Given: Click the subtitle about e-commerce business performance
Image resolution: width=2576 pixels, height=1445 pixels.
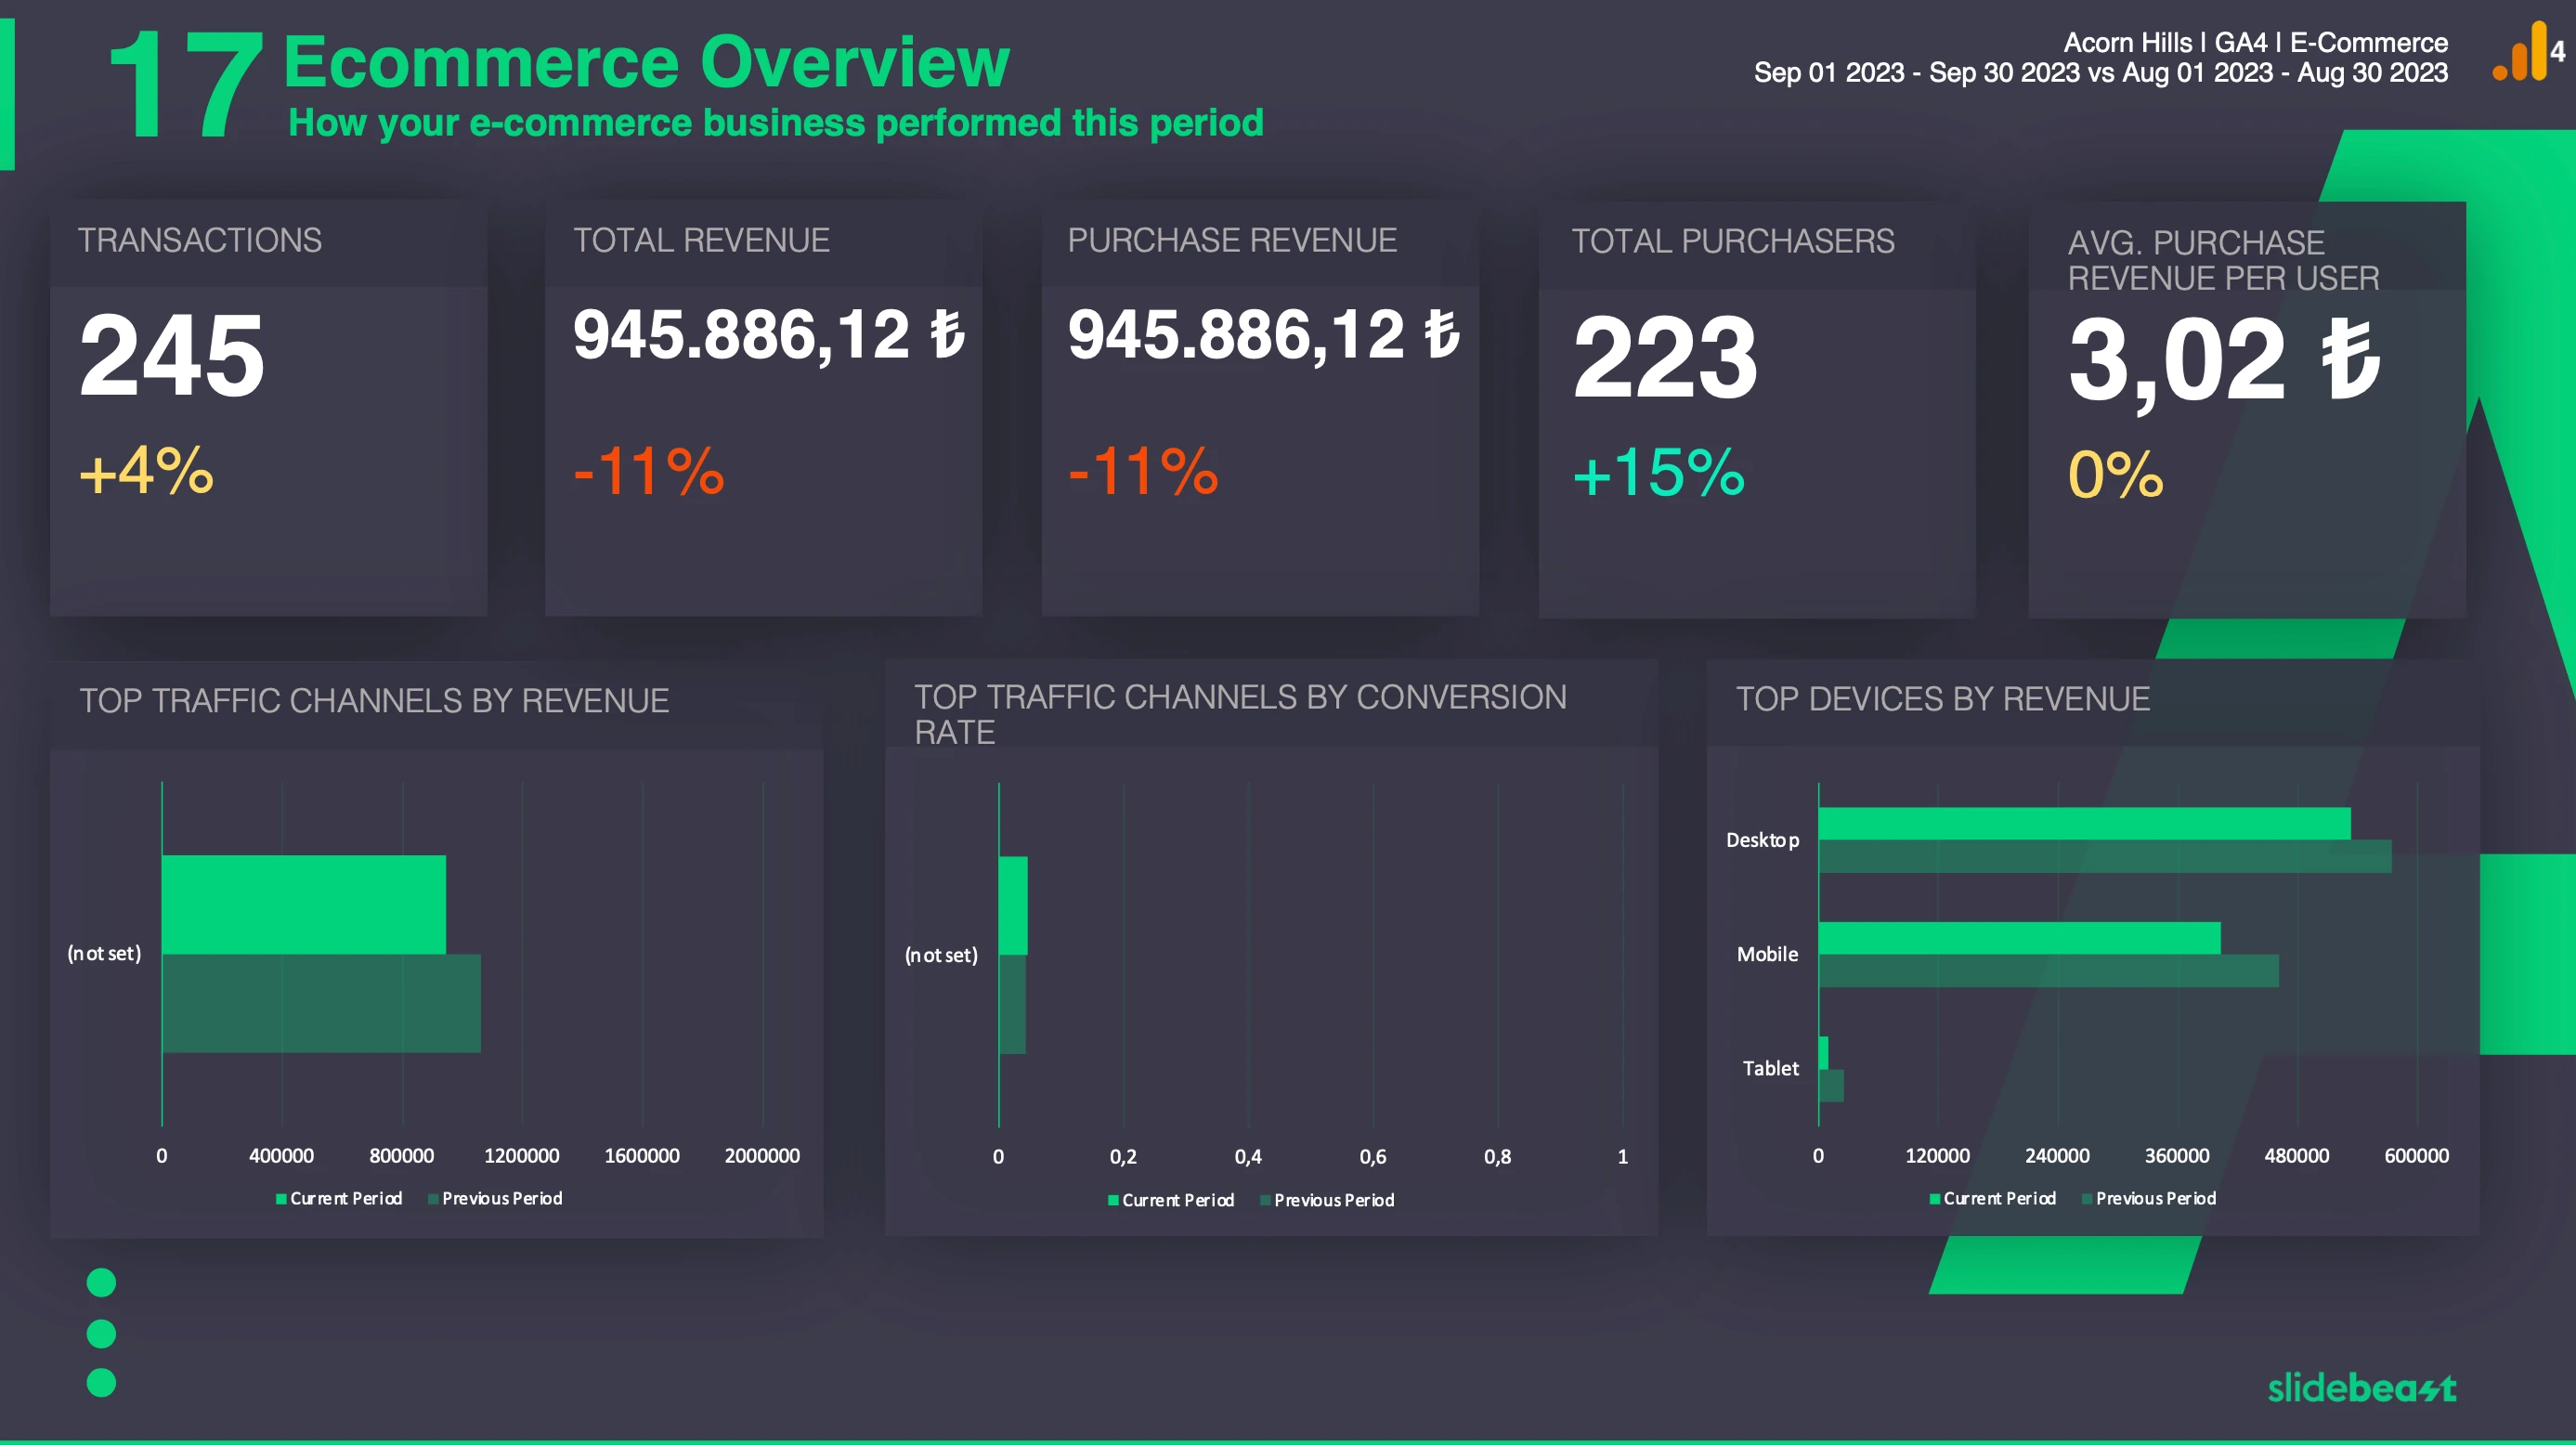Looking at the screenshot, I should [776, 123].
